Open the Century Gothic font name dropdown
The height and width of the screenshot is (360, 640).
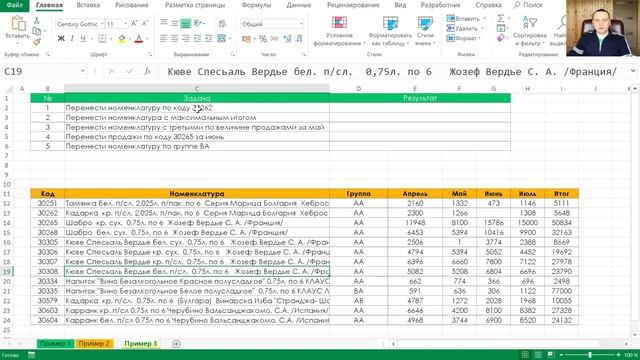tap(102, 24)
